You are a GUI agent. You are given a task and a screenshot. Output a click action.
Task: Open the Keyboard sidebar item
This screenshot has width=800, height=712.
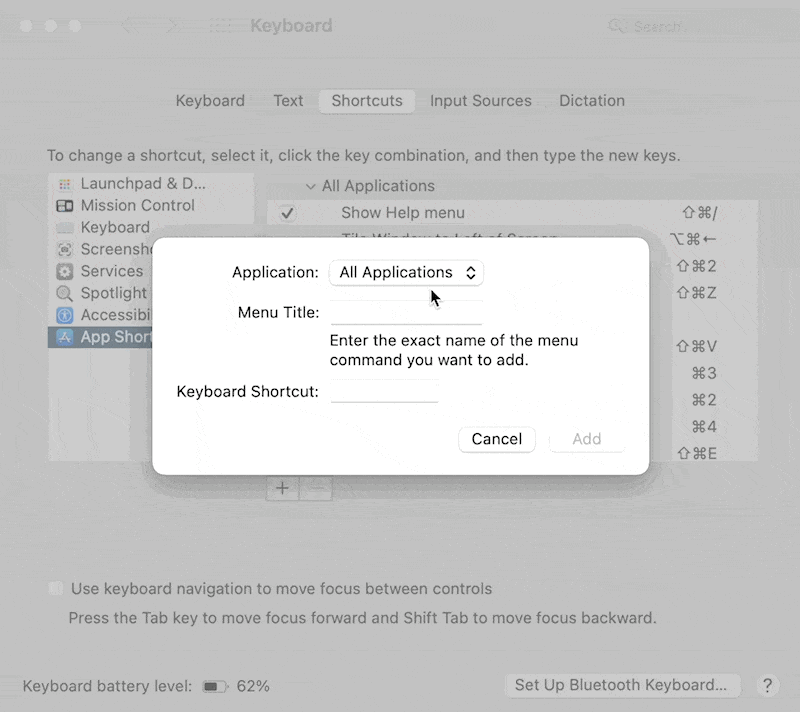(x=105, y=227)
